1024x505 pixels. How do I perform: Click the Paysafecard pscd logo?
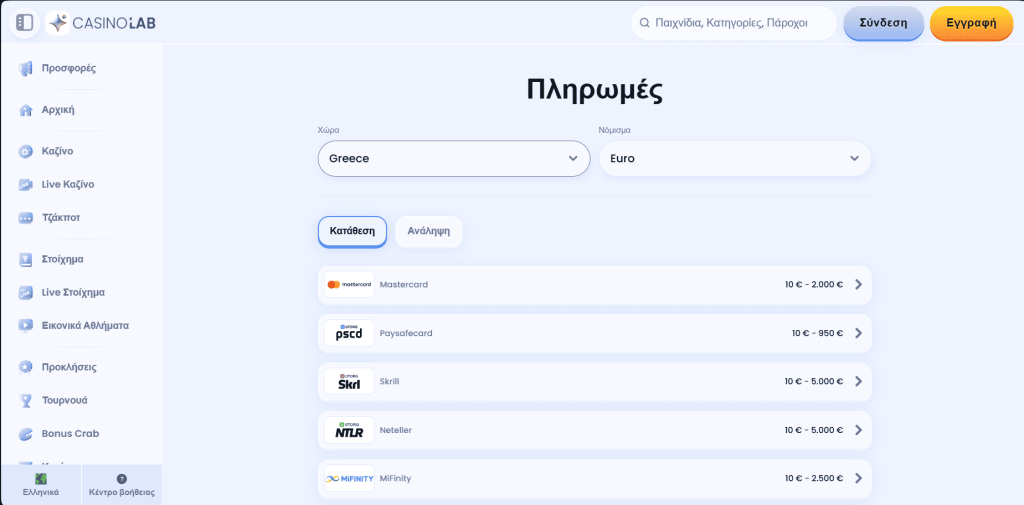coord(349,333)
